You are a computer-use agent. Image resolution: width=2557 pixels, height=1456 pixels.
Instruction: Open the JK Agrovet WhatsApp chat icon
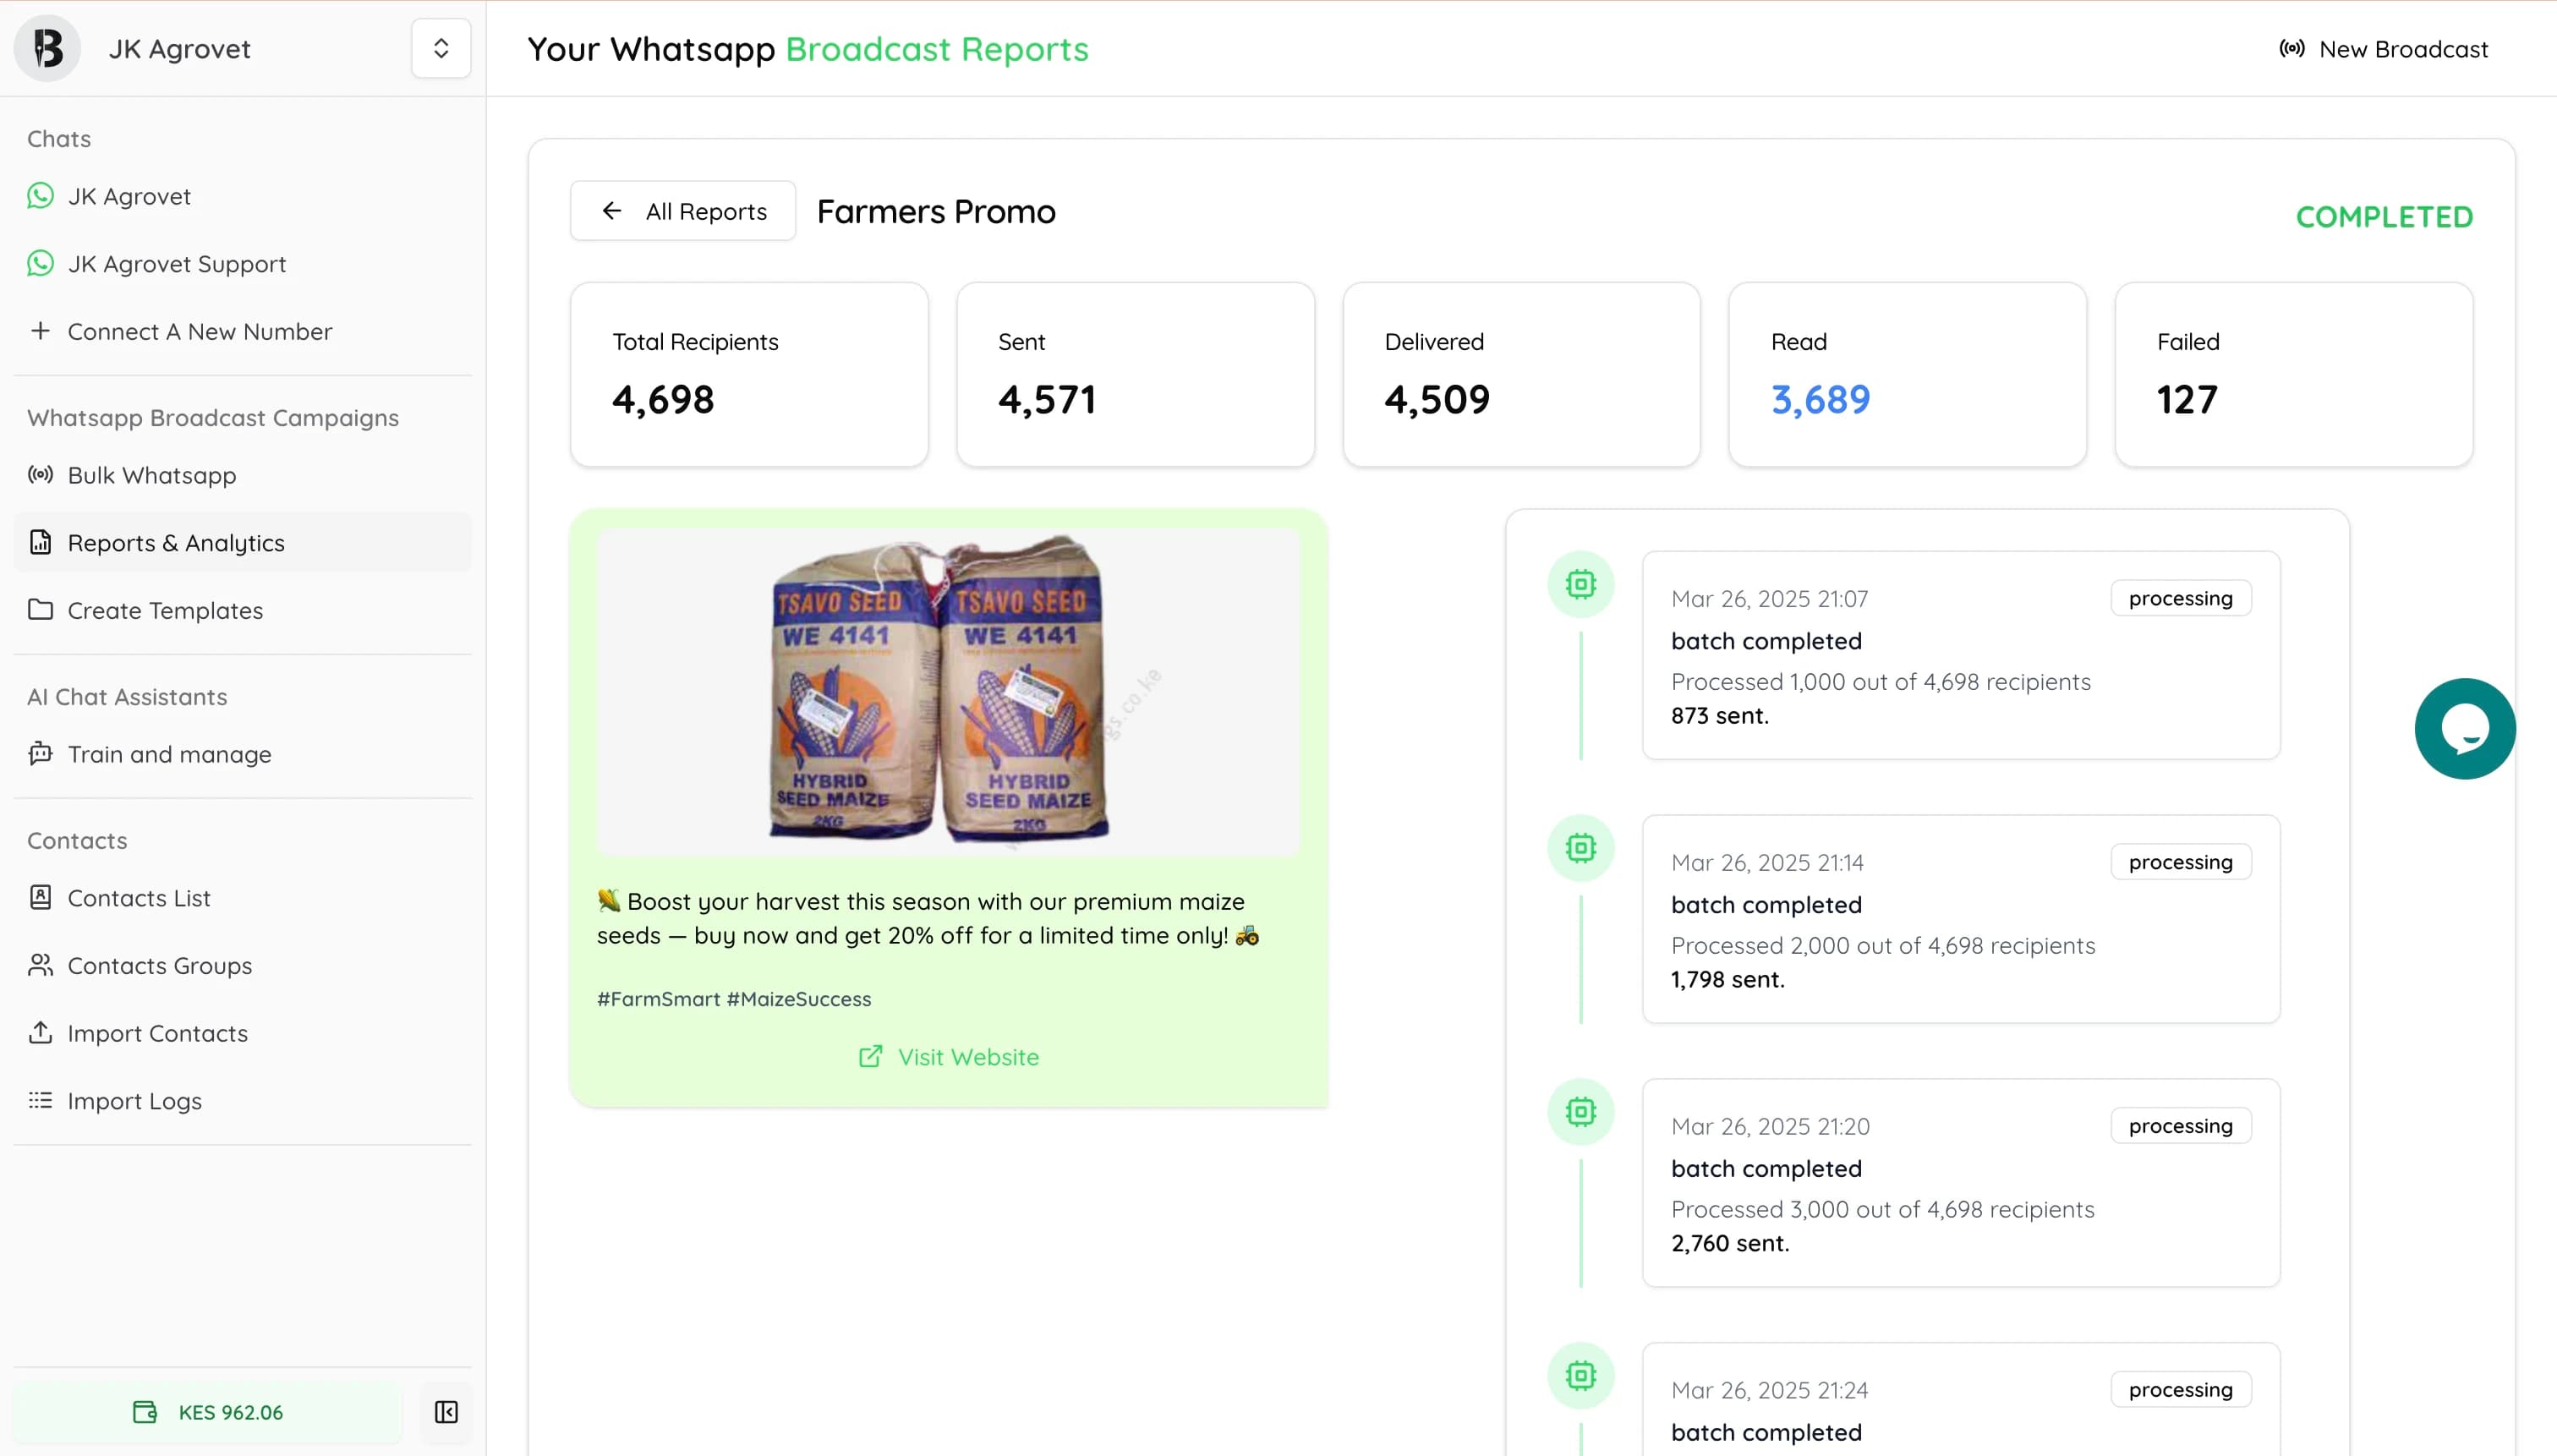point(40,196)
